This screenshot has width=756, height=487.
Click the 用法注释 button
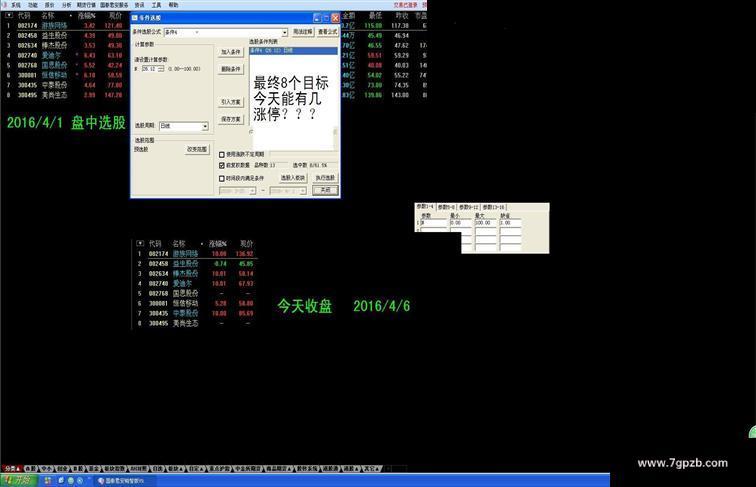(303, 32)
